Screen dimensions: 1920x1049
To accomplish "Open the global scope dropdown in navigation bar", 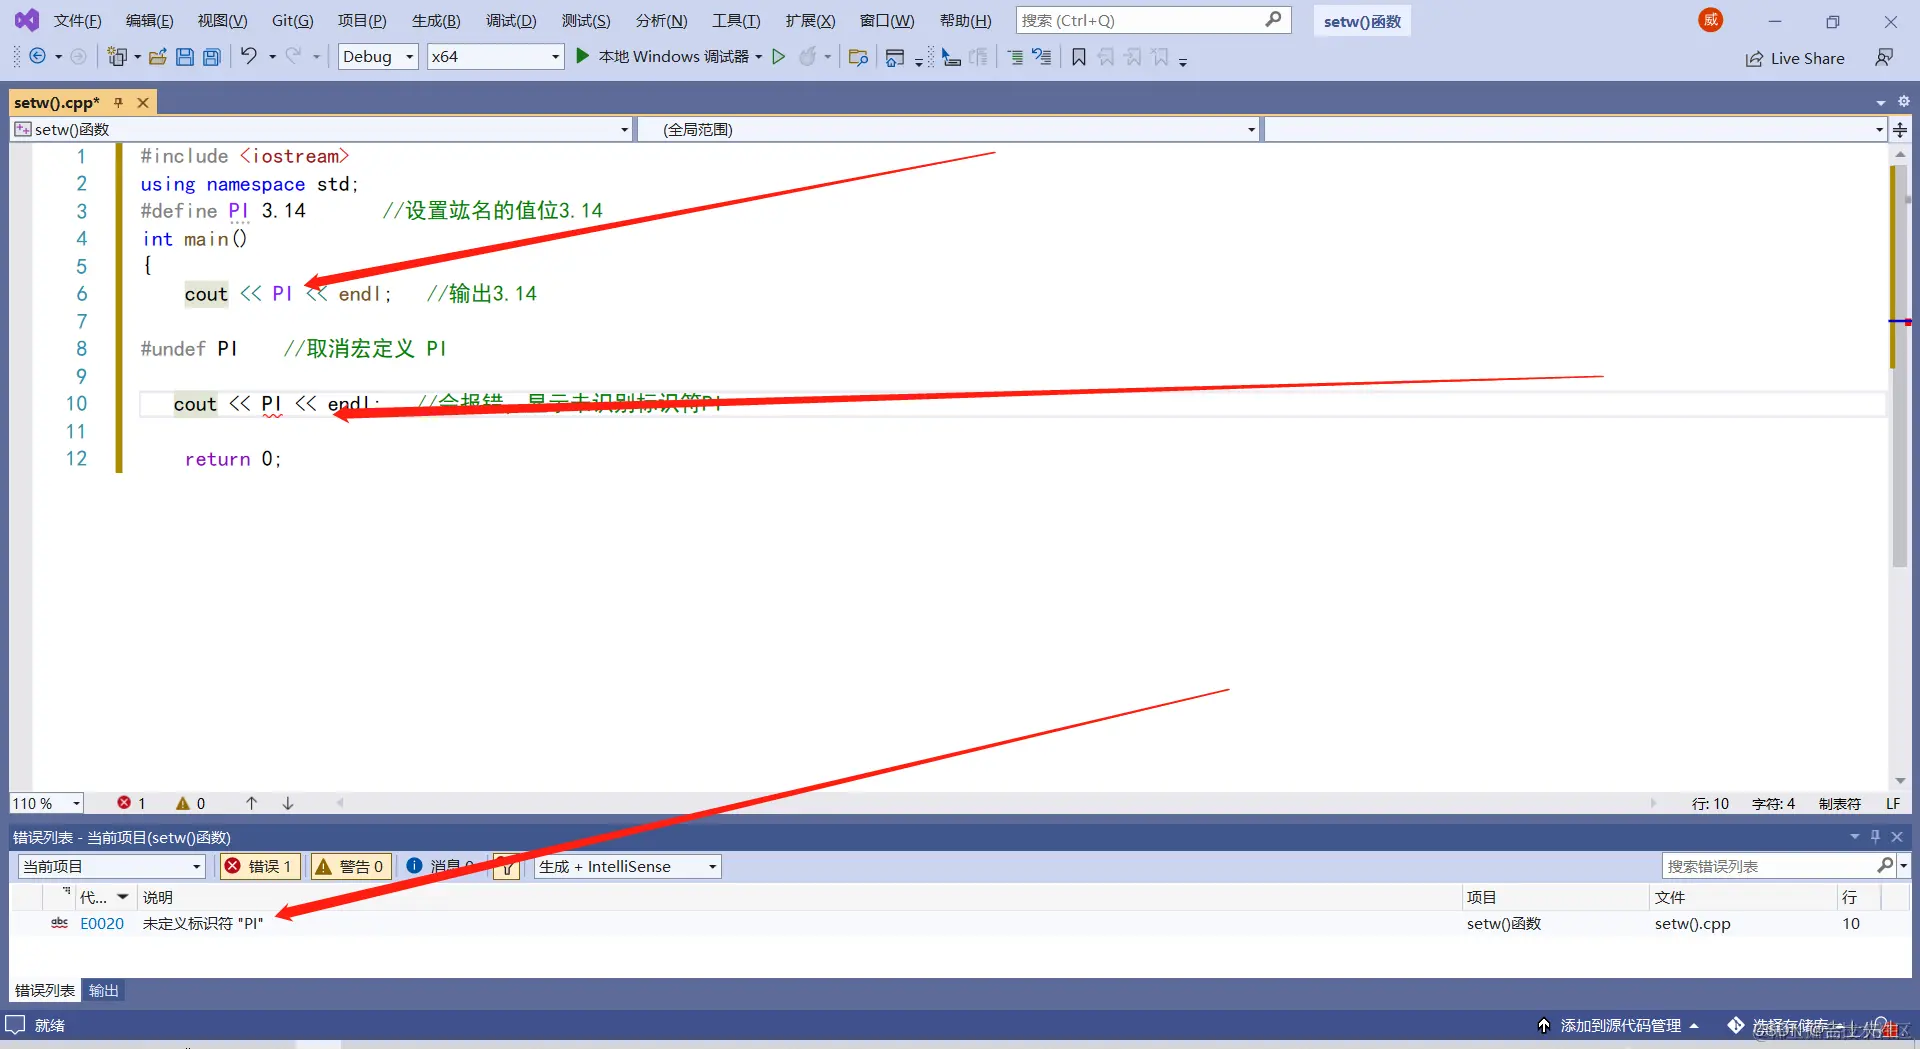I will coord(947,129).
